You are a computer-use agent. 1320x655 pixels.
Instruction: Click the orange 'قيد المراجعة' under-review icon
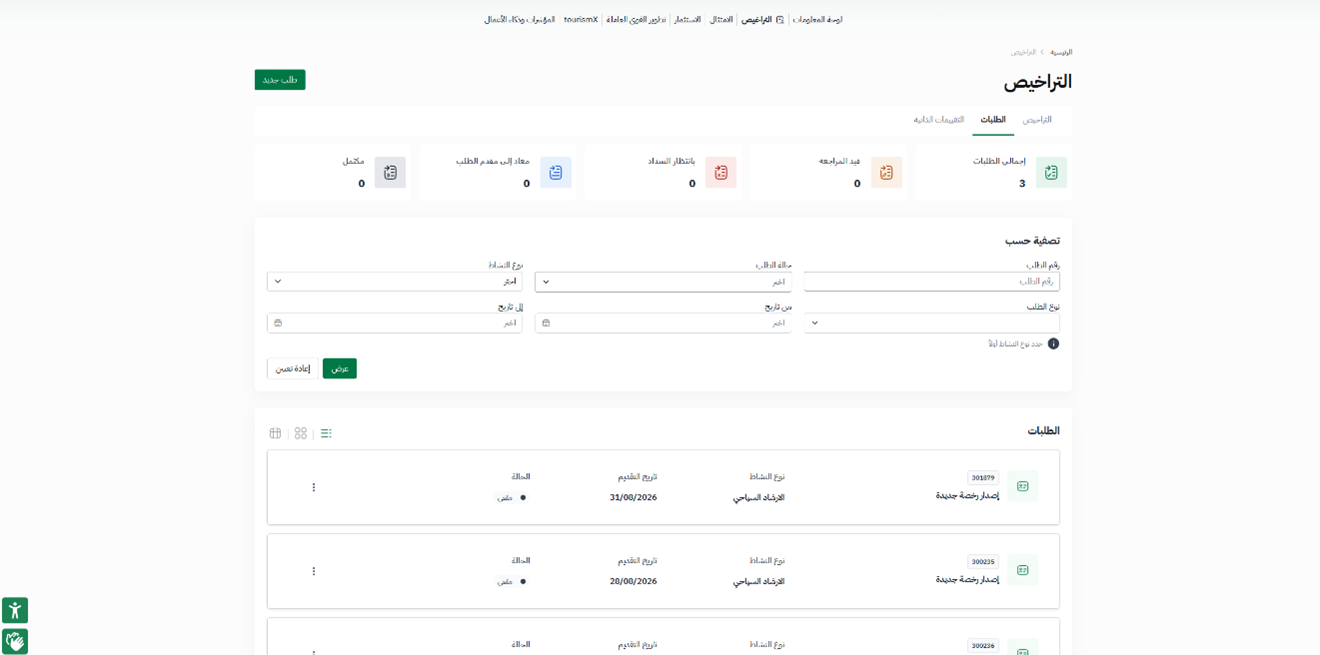click(x=886, y=172)
